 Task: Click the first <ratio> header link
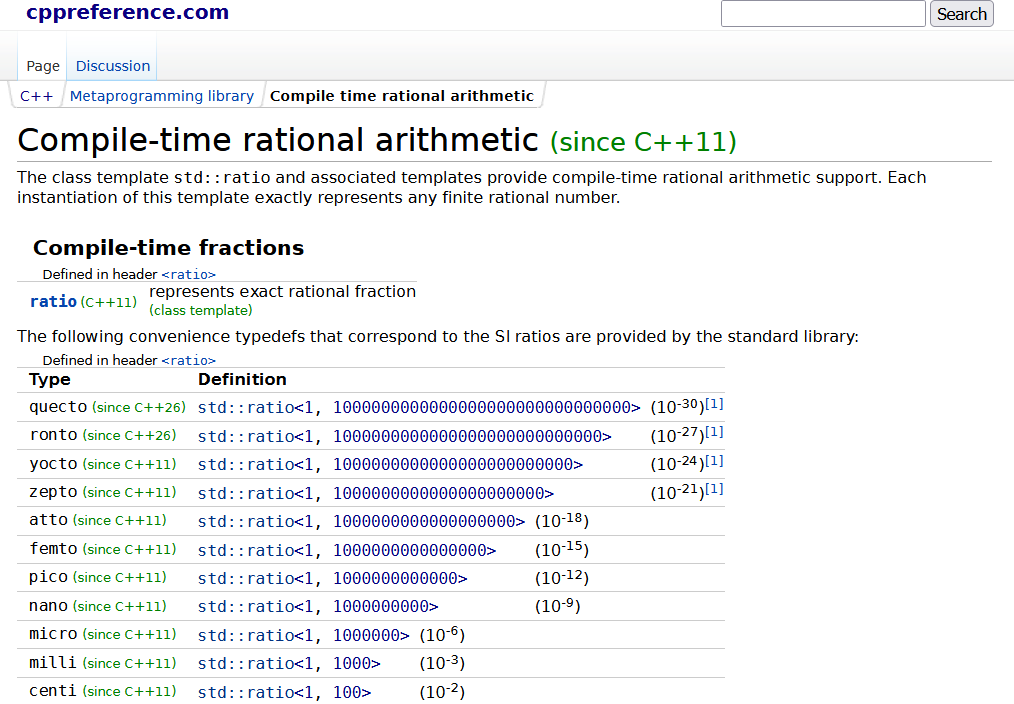point(188,274)
